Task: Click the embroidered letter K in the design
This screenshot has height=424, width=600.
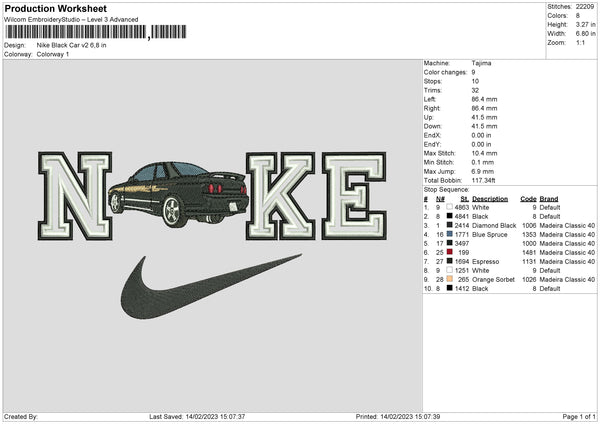Action: (280, 196)
